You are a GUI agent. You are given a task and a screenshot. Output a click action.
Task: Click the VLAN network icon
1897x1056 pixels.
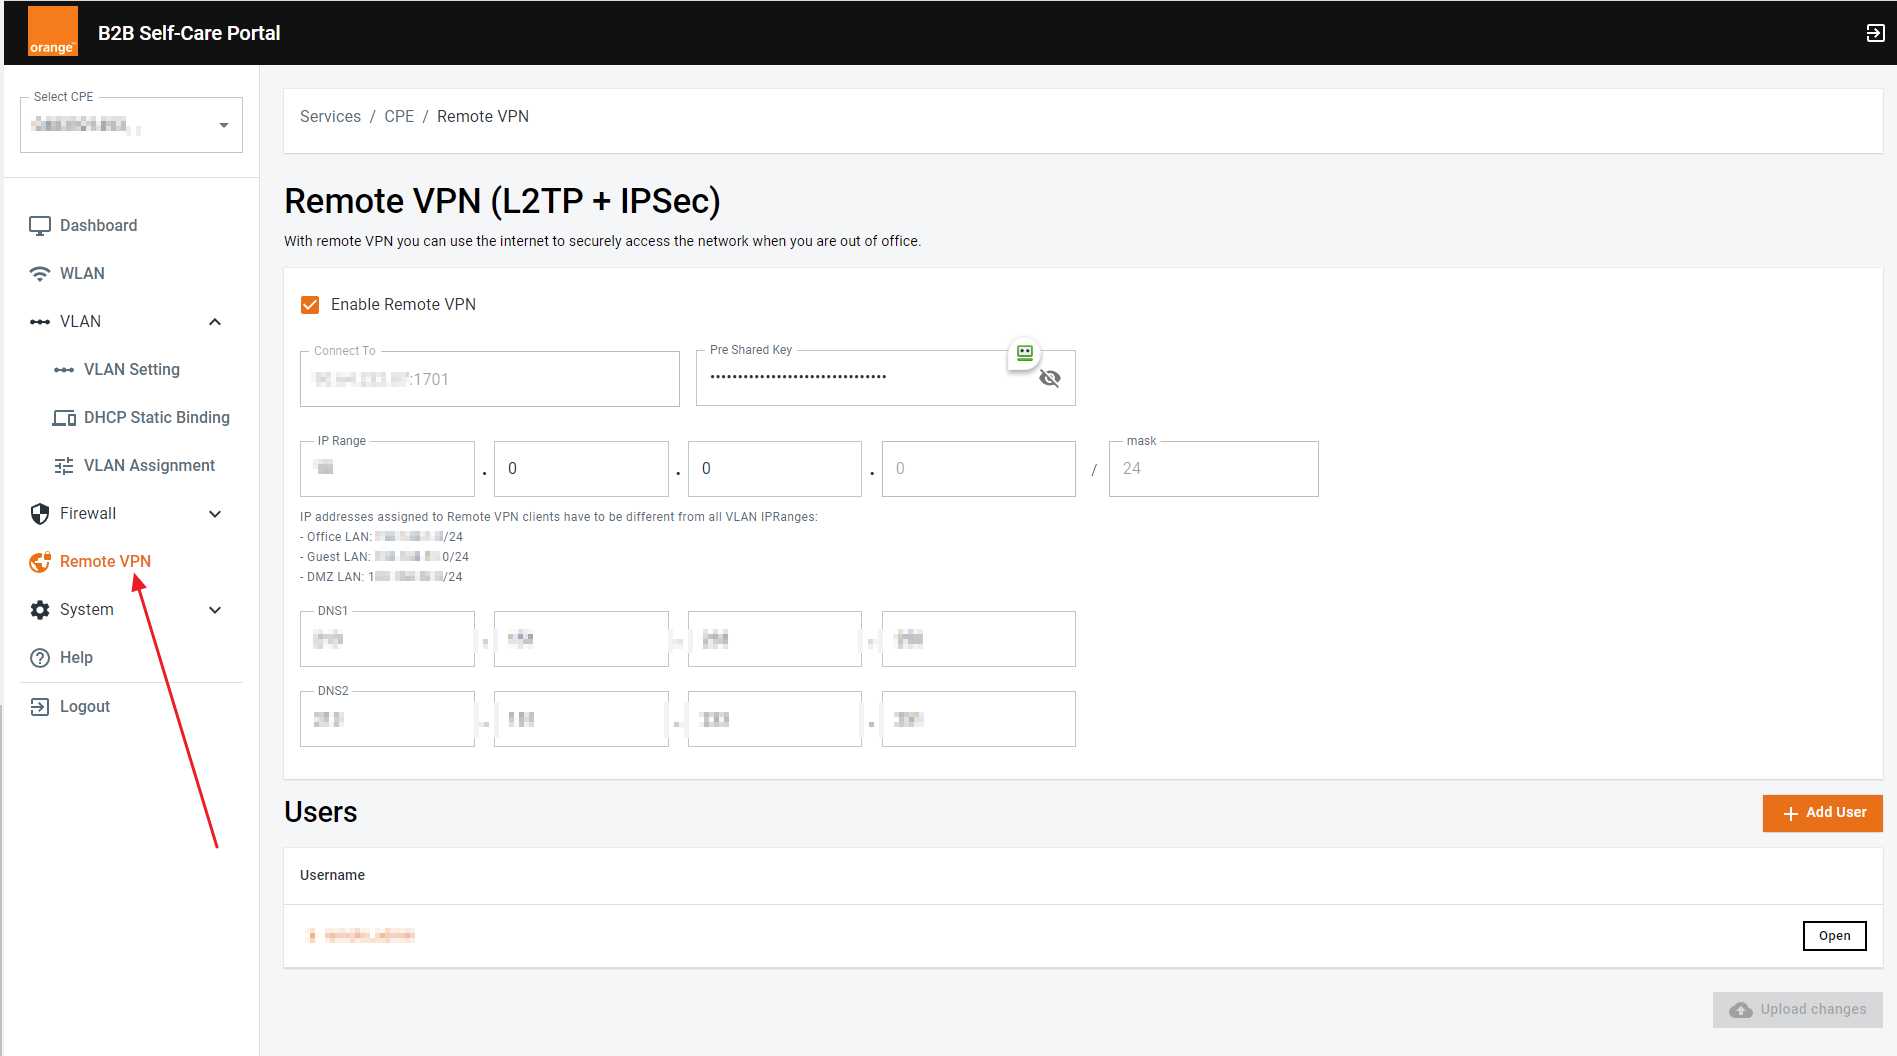(40, 322)
